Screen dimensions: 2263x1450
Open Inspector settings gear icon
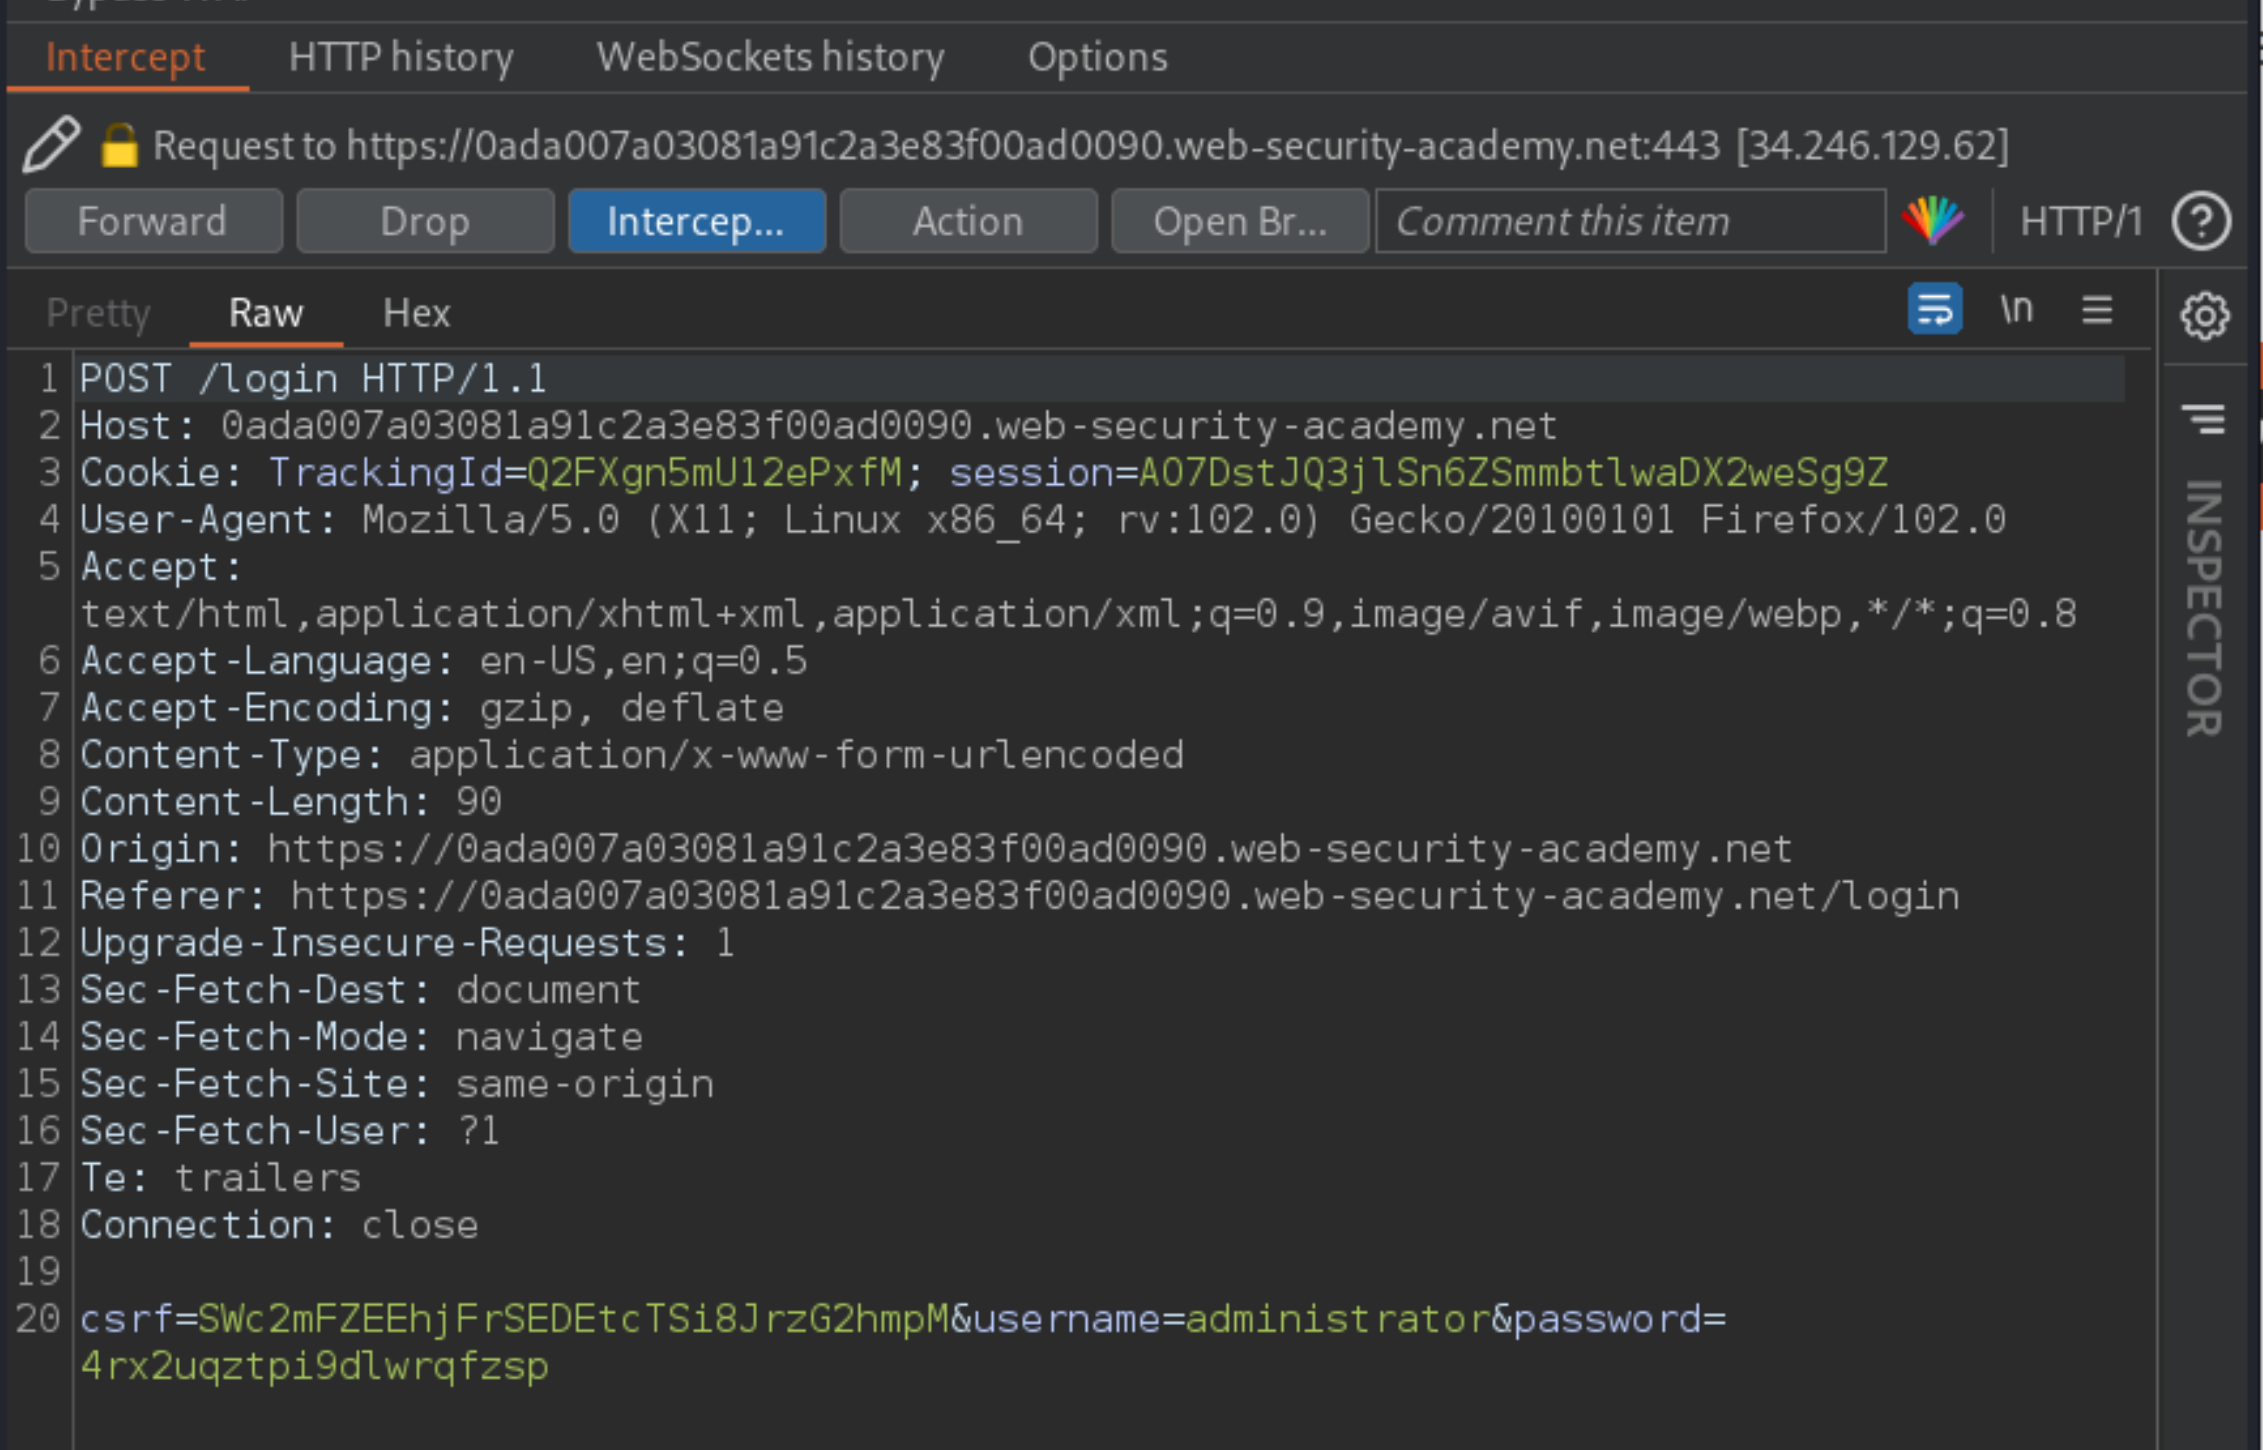[x=2205, y=316]
